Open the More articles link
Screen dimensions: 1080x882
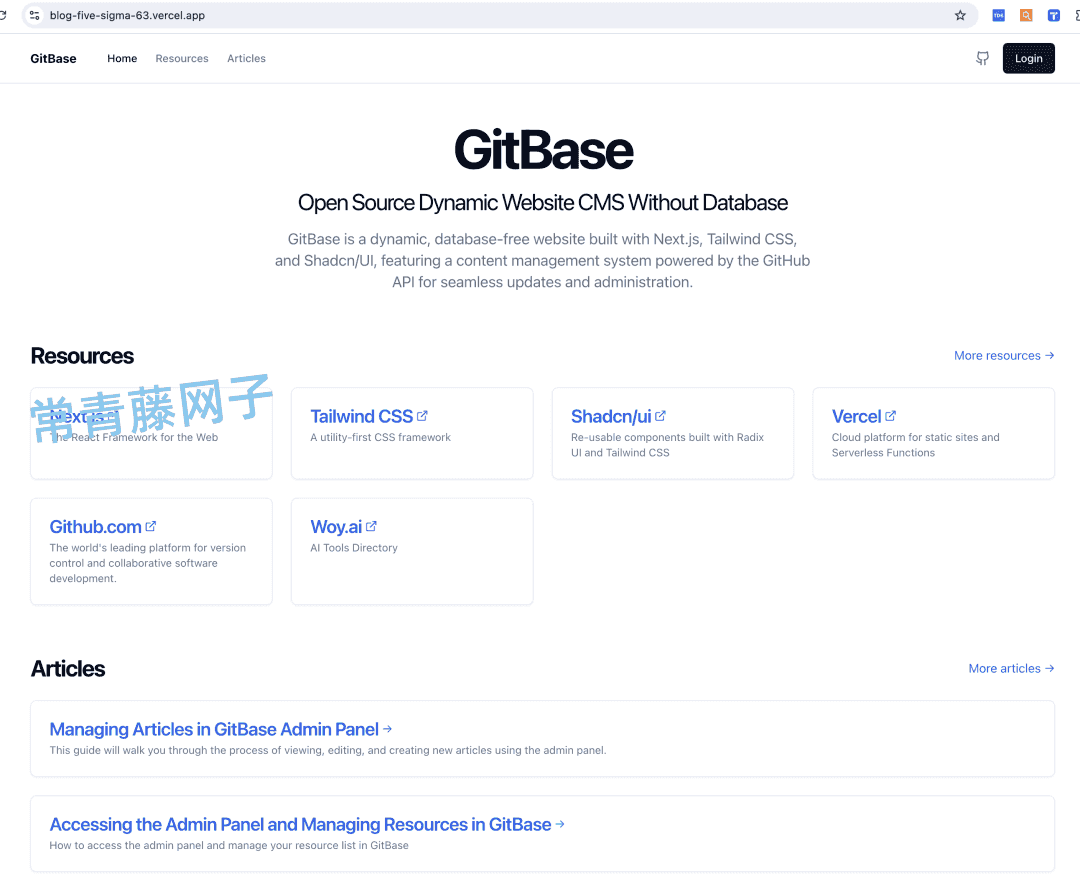[x=1011, y=668]
